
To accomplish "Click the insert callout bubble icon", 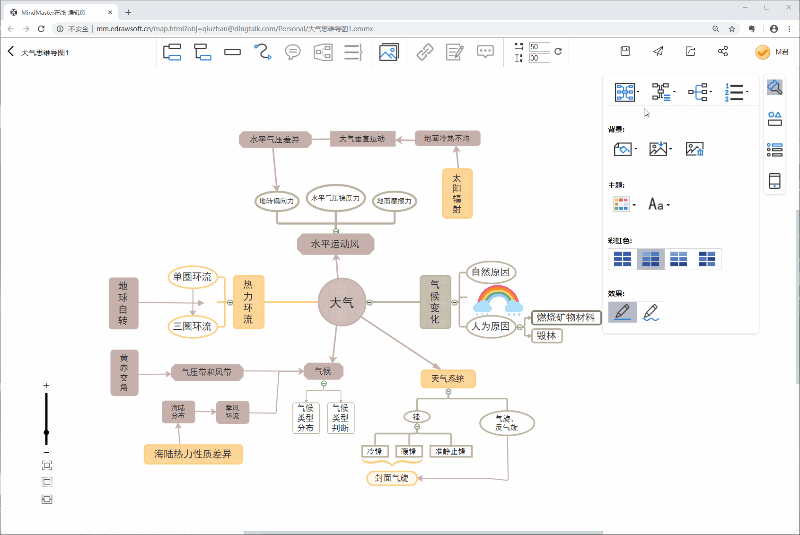I will point(293,51).
